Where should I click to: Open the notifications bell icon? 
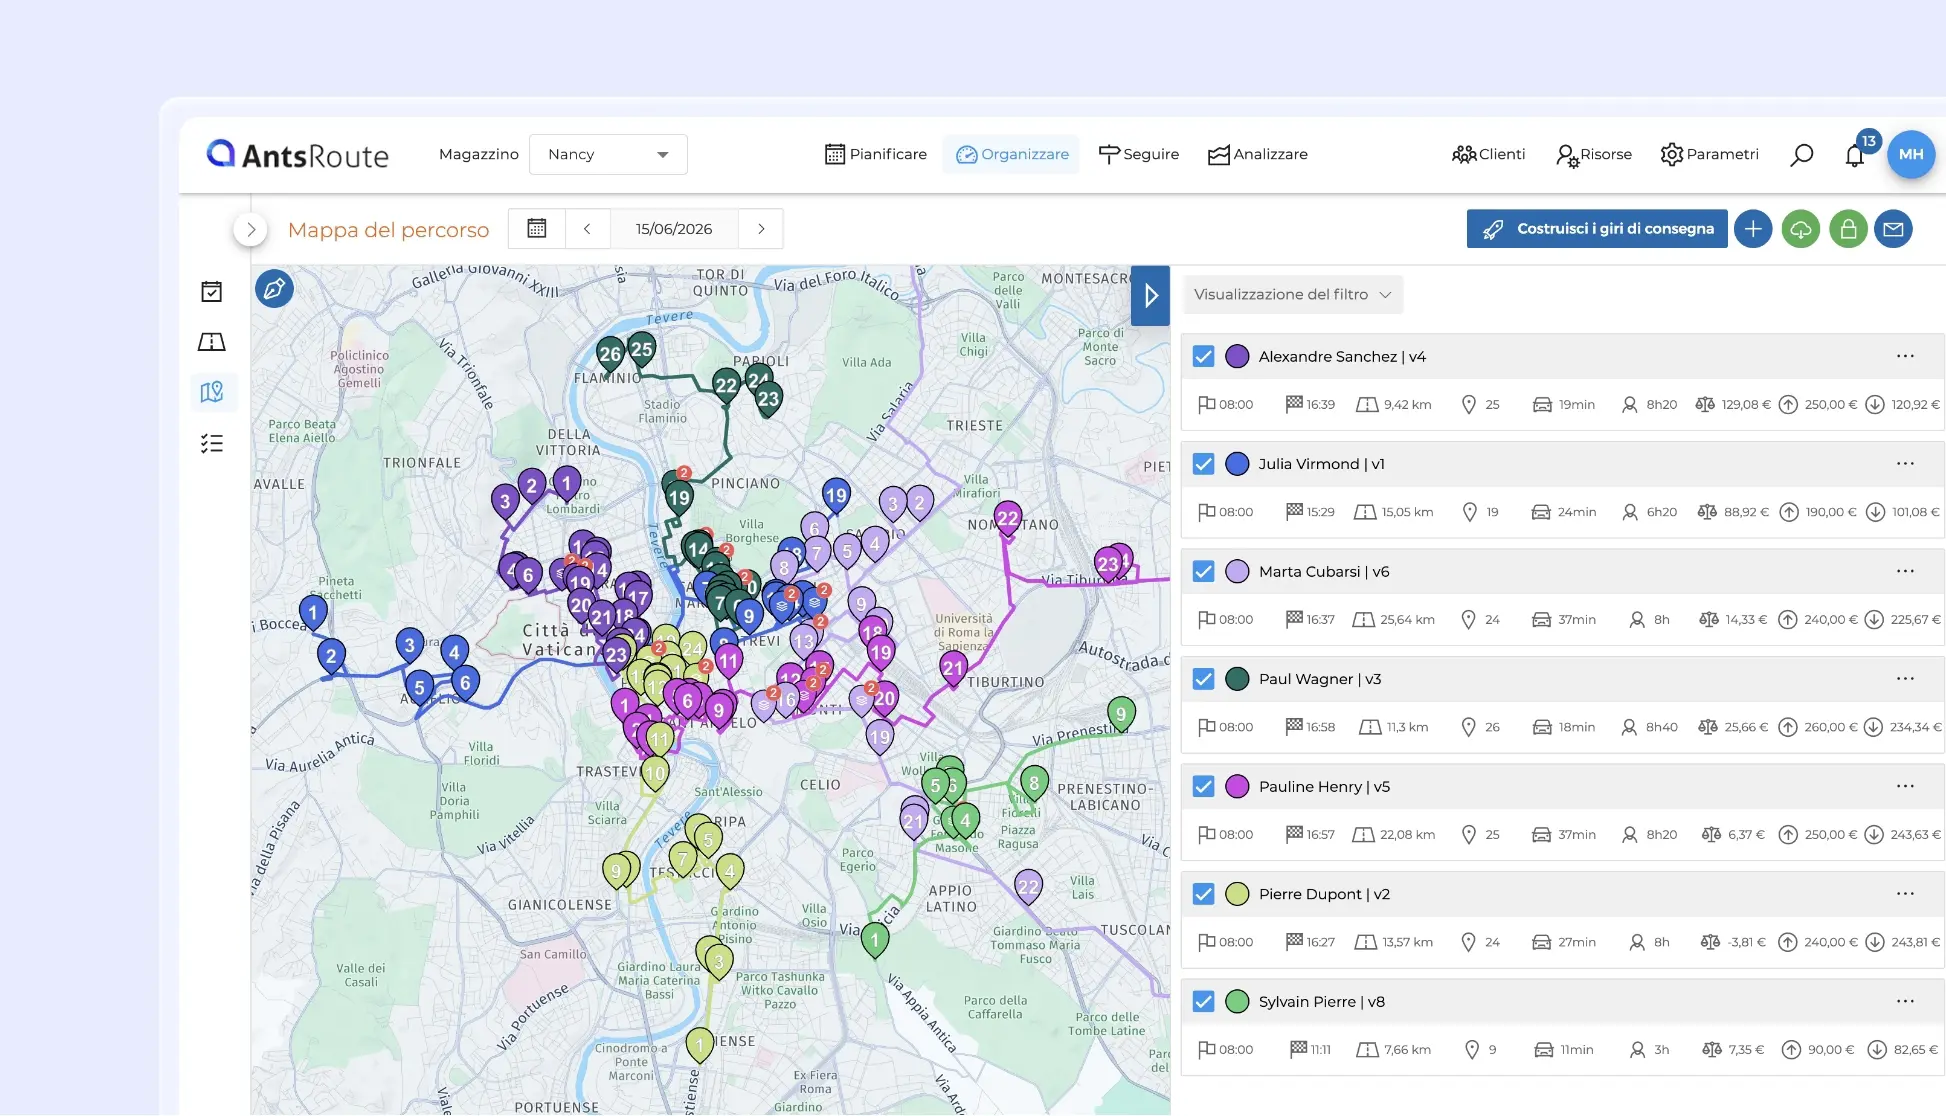1855,155
